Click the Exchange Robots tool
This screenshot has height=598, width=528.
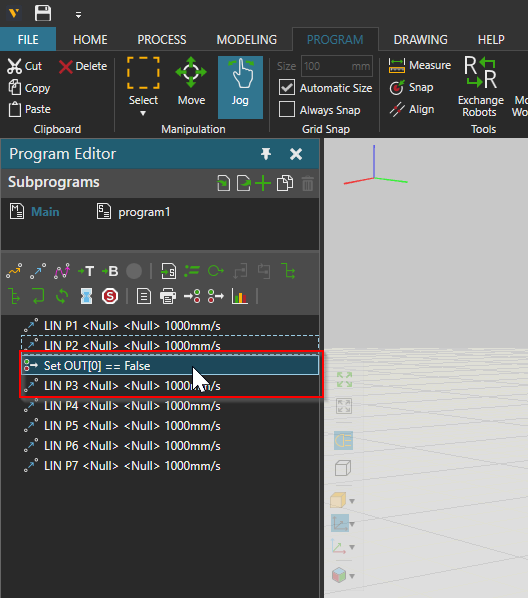[x=480, y=87]
